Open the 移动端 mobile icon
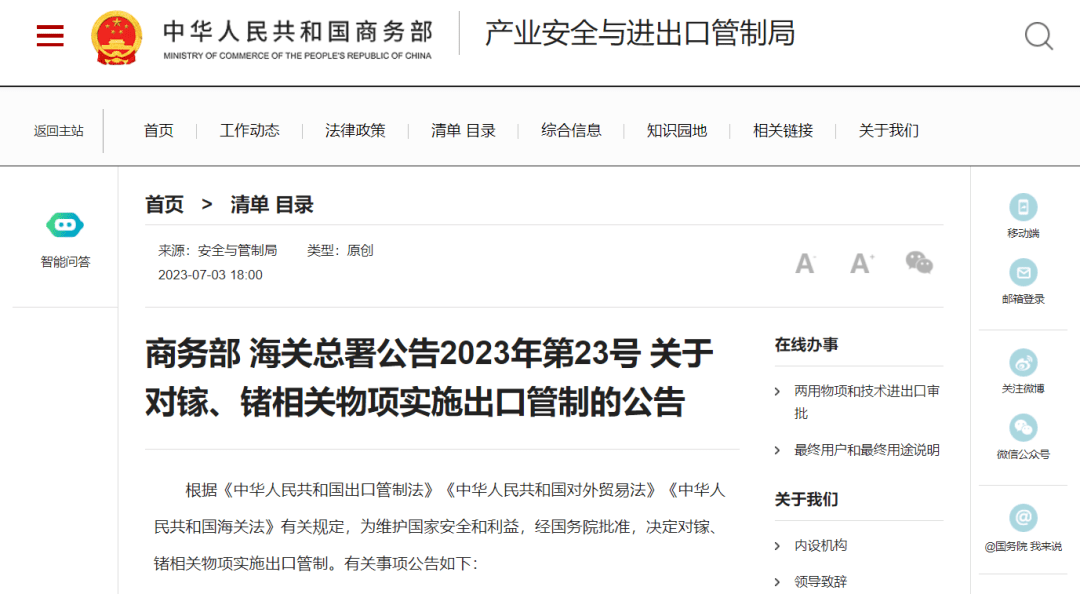Image resolution: width=1080 pixels, height=594 pixels. click(1023, 207)
